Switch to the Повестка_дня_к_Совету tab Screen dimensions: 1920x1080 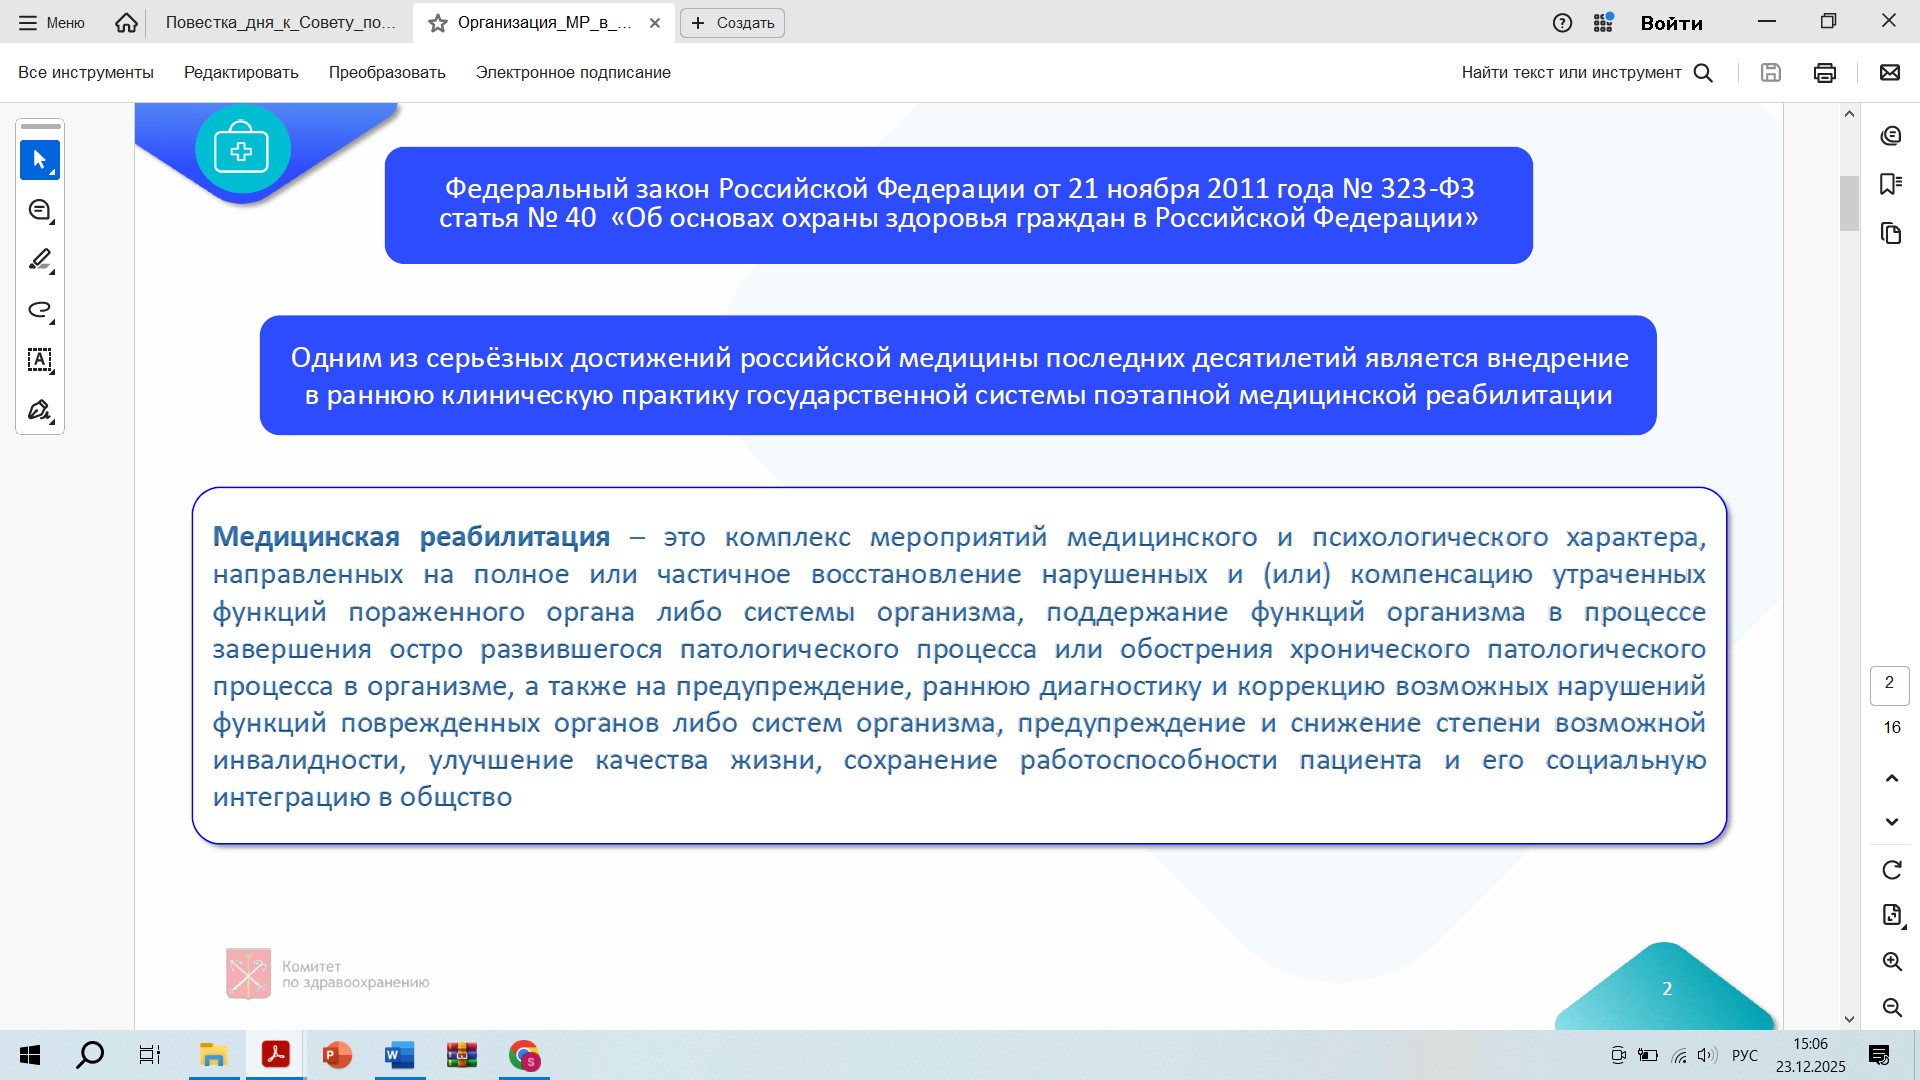(280, 22)
